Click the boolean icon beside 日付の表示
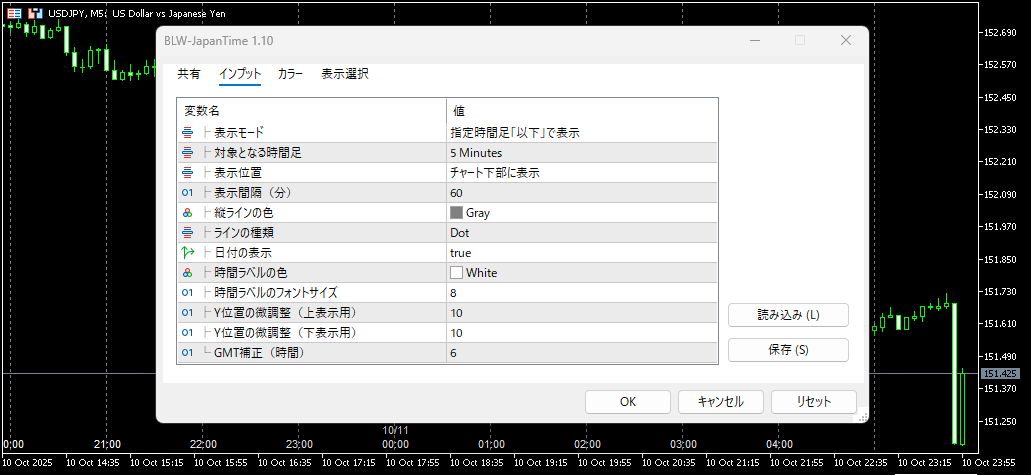The width and height of the screenshot is (1031, 475). pos(187,252)
